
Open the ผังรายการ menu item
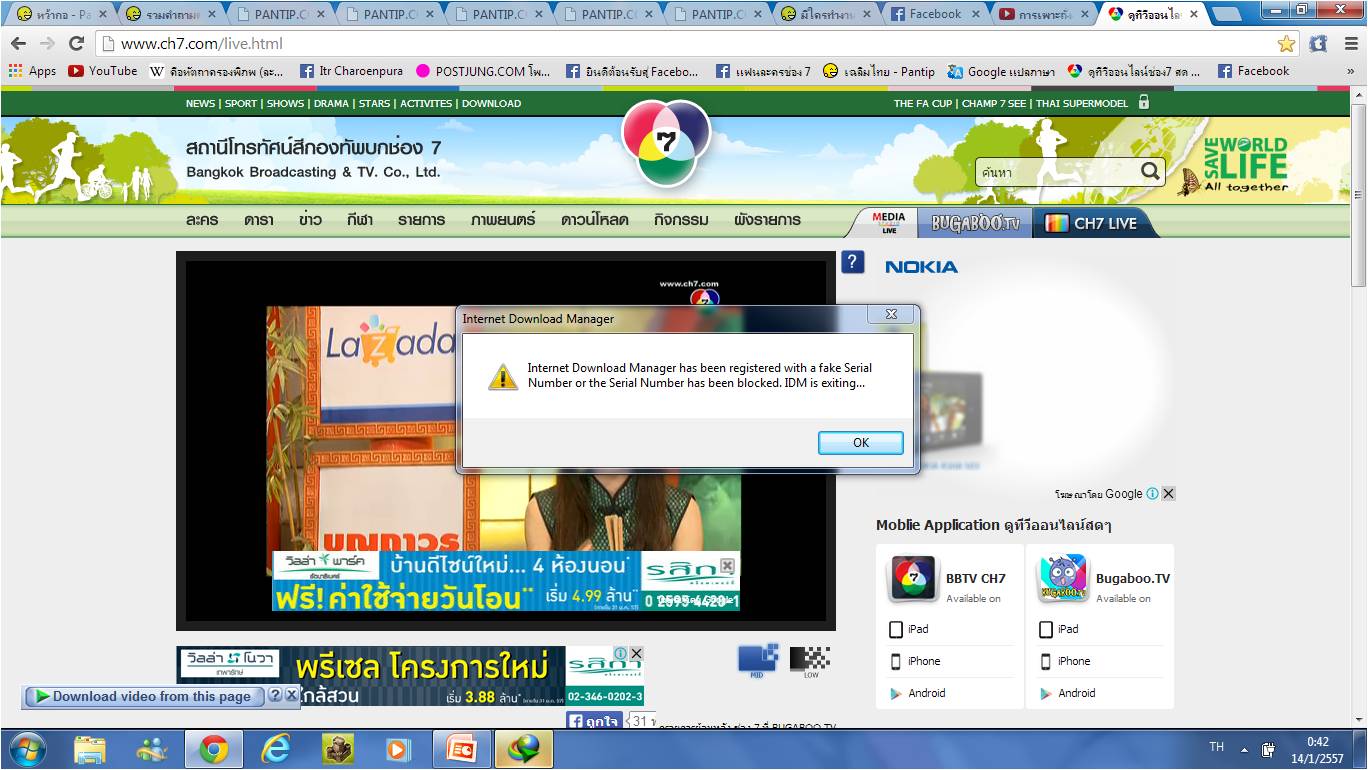(767, 220)
